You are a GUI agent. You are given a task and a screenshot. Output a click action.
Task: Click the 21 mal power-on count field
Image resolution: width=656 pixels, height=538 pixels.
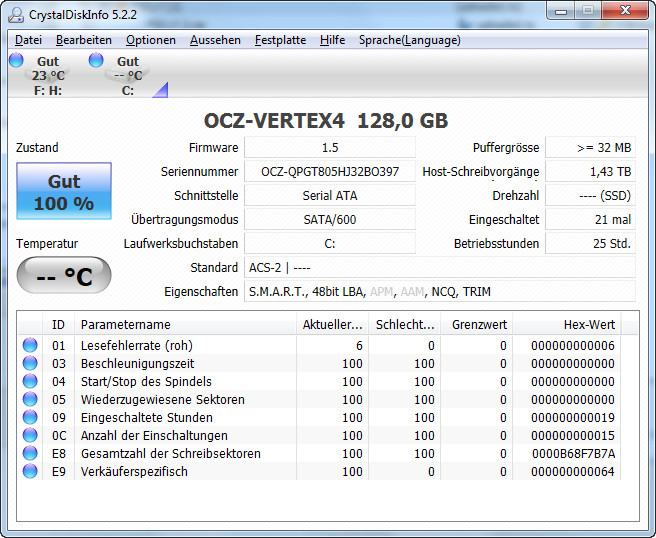pos(590,219)
